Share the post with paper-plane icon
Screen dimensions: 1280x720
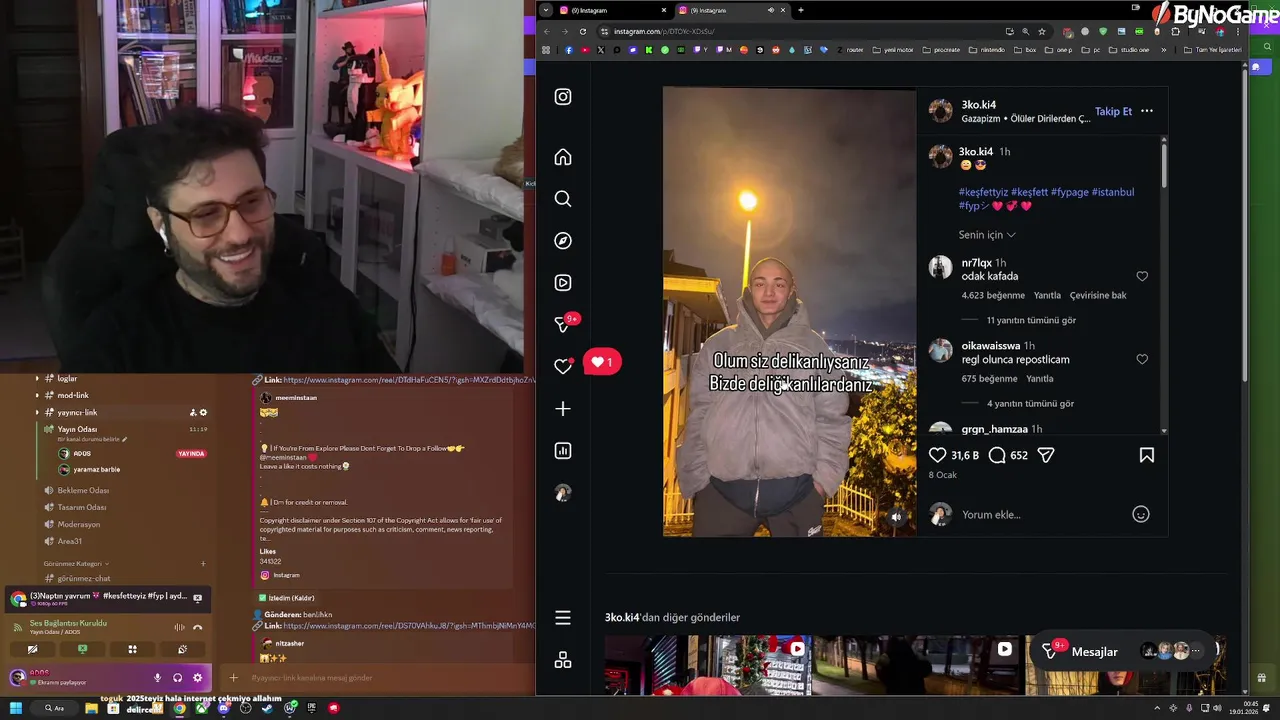point(1046,455)
